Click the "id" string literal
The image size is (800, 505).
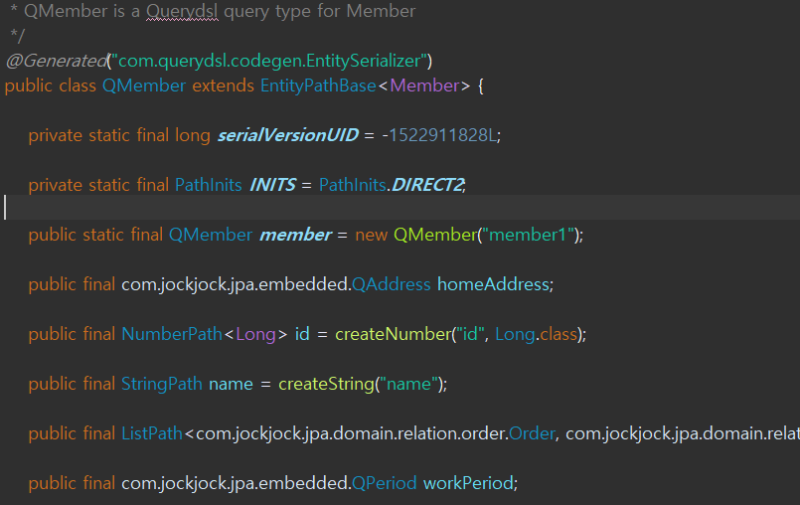pyautogui.click(x=470, y=334)
